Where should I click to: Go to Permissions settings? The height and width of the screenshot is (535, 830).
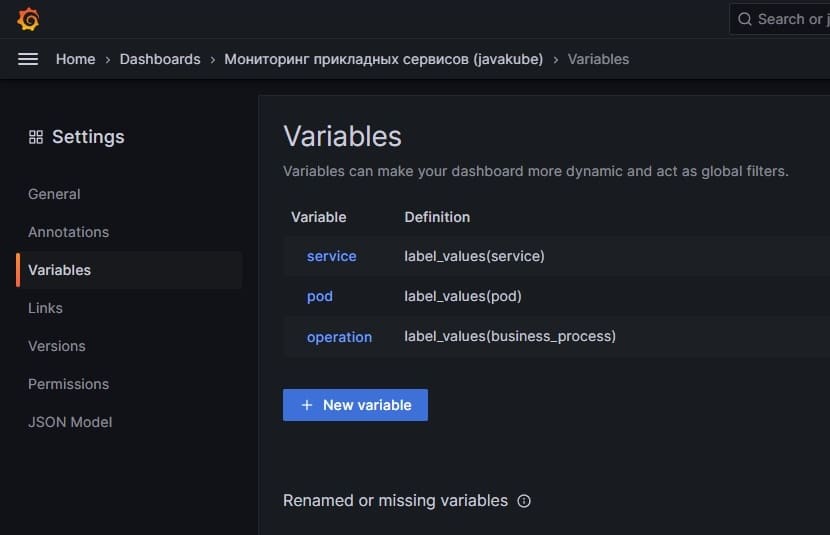point(68,385)
